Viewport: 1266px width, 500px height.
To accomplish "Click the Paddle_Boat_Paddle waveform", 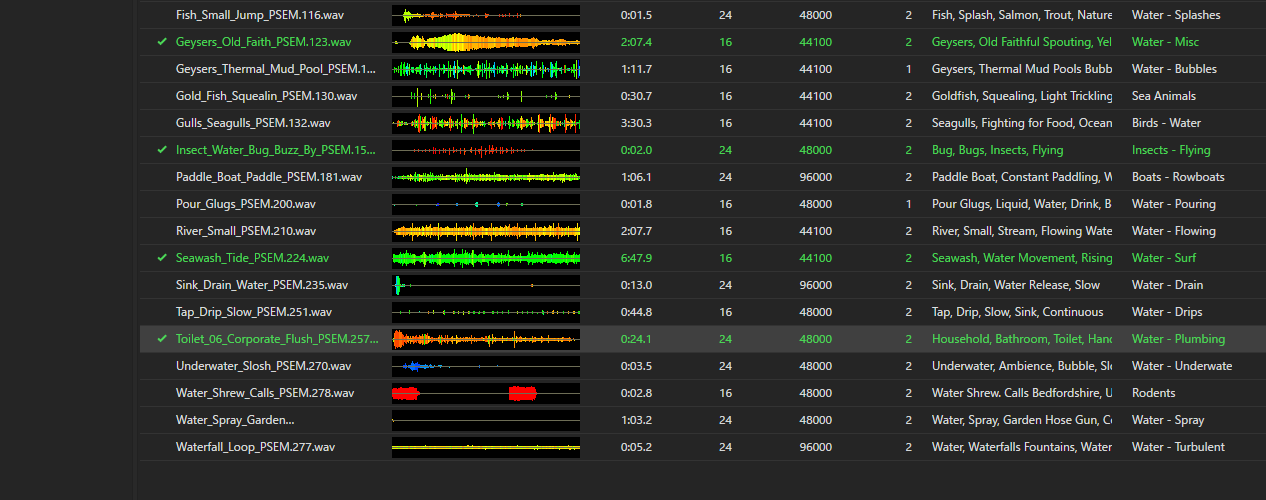I will click(x=486, y=177).
